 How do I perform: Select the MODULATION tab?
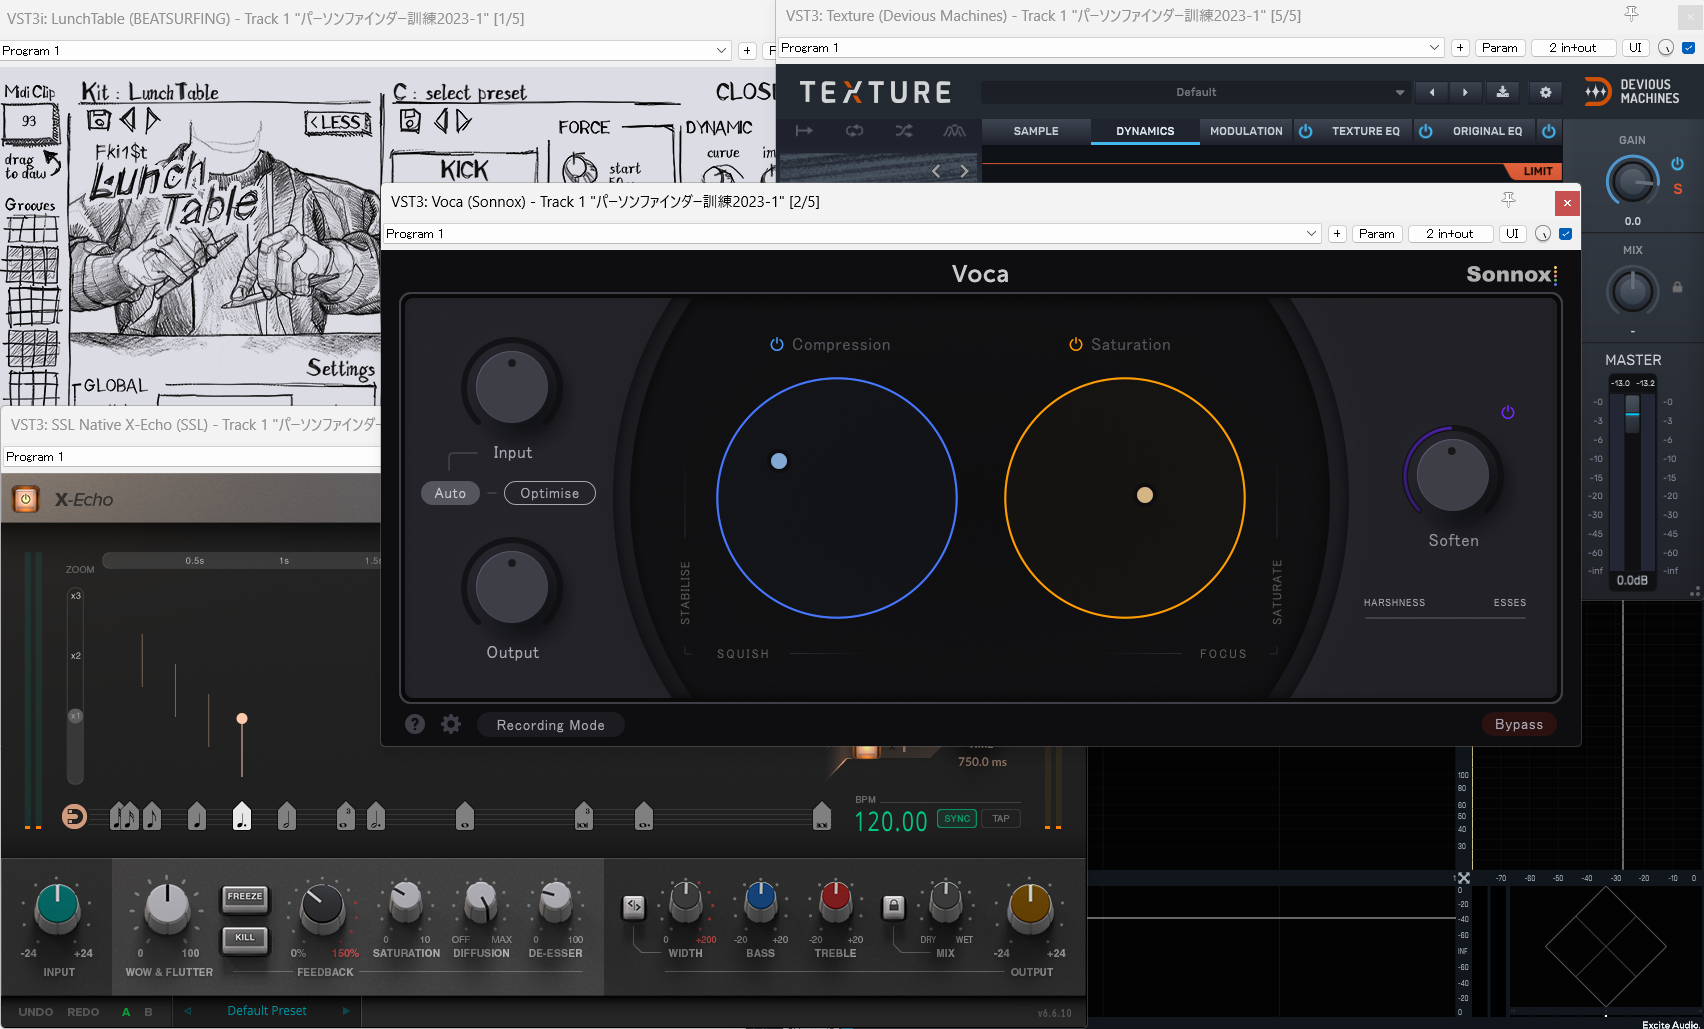pyautogui.click(x=1245, y=131)
